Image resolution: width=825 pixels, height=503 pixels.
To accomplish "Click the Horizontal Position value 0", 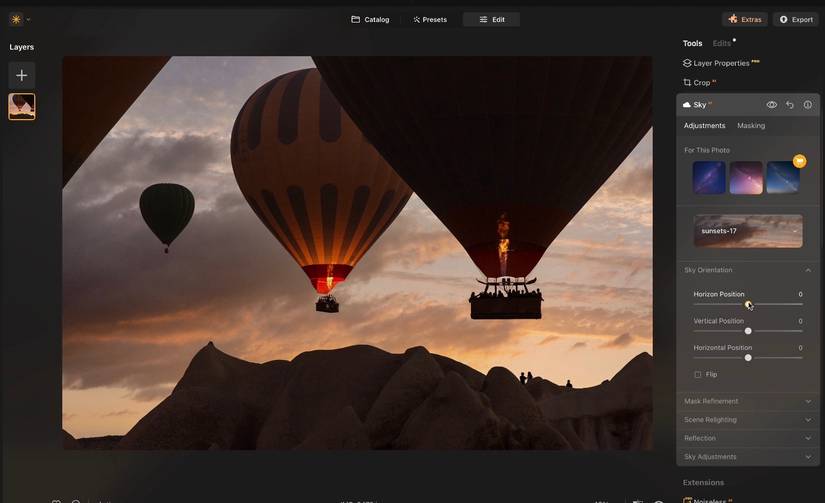I will point(800,348).
